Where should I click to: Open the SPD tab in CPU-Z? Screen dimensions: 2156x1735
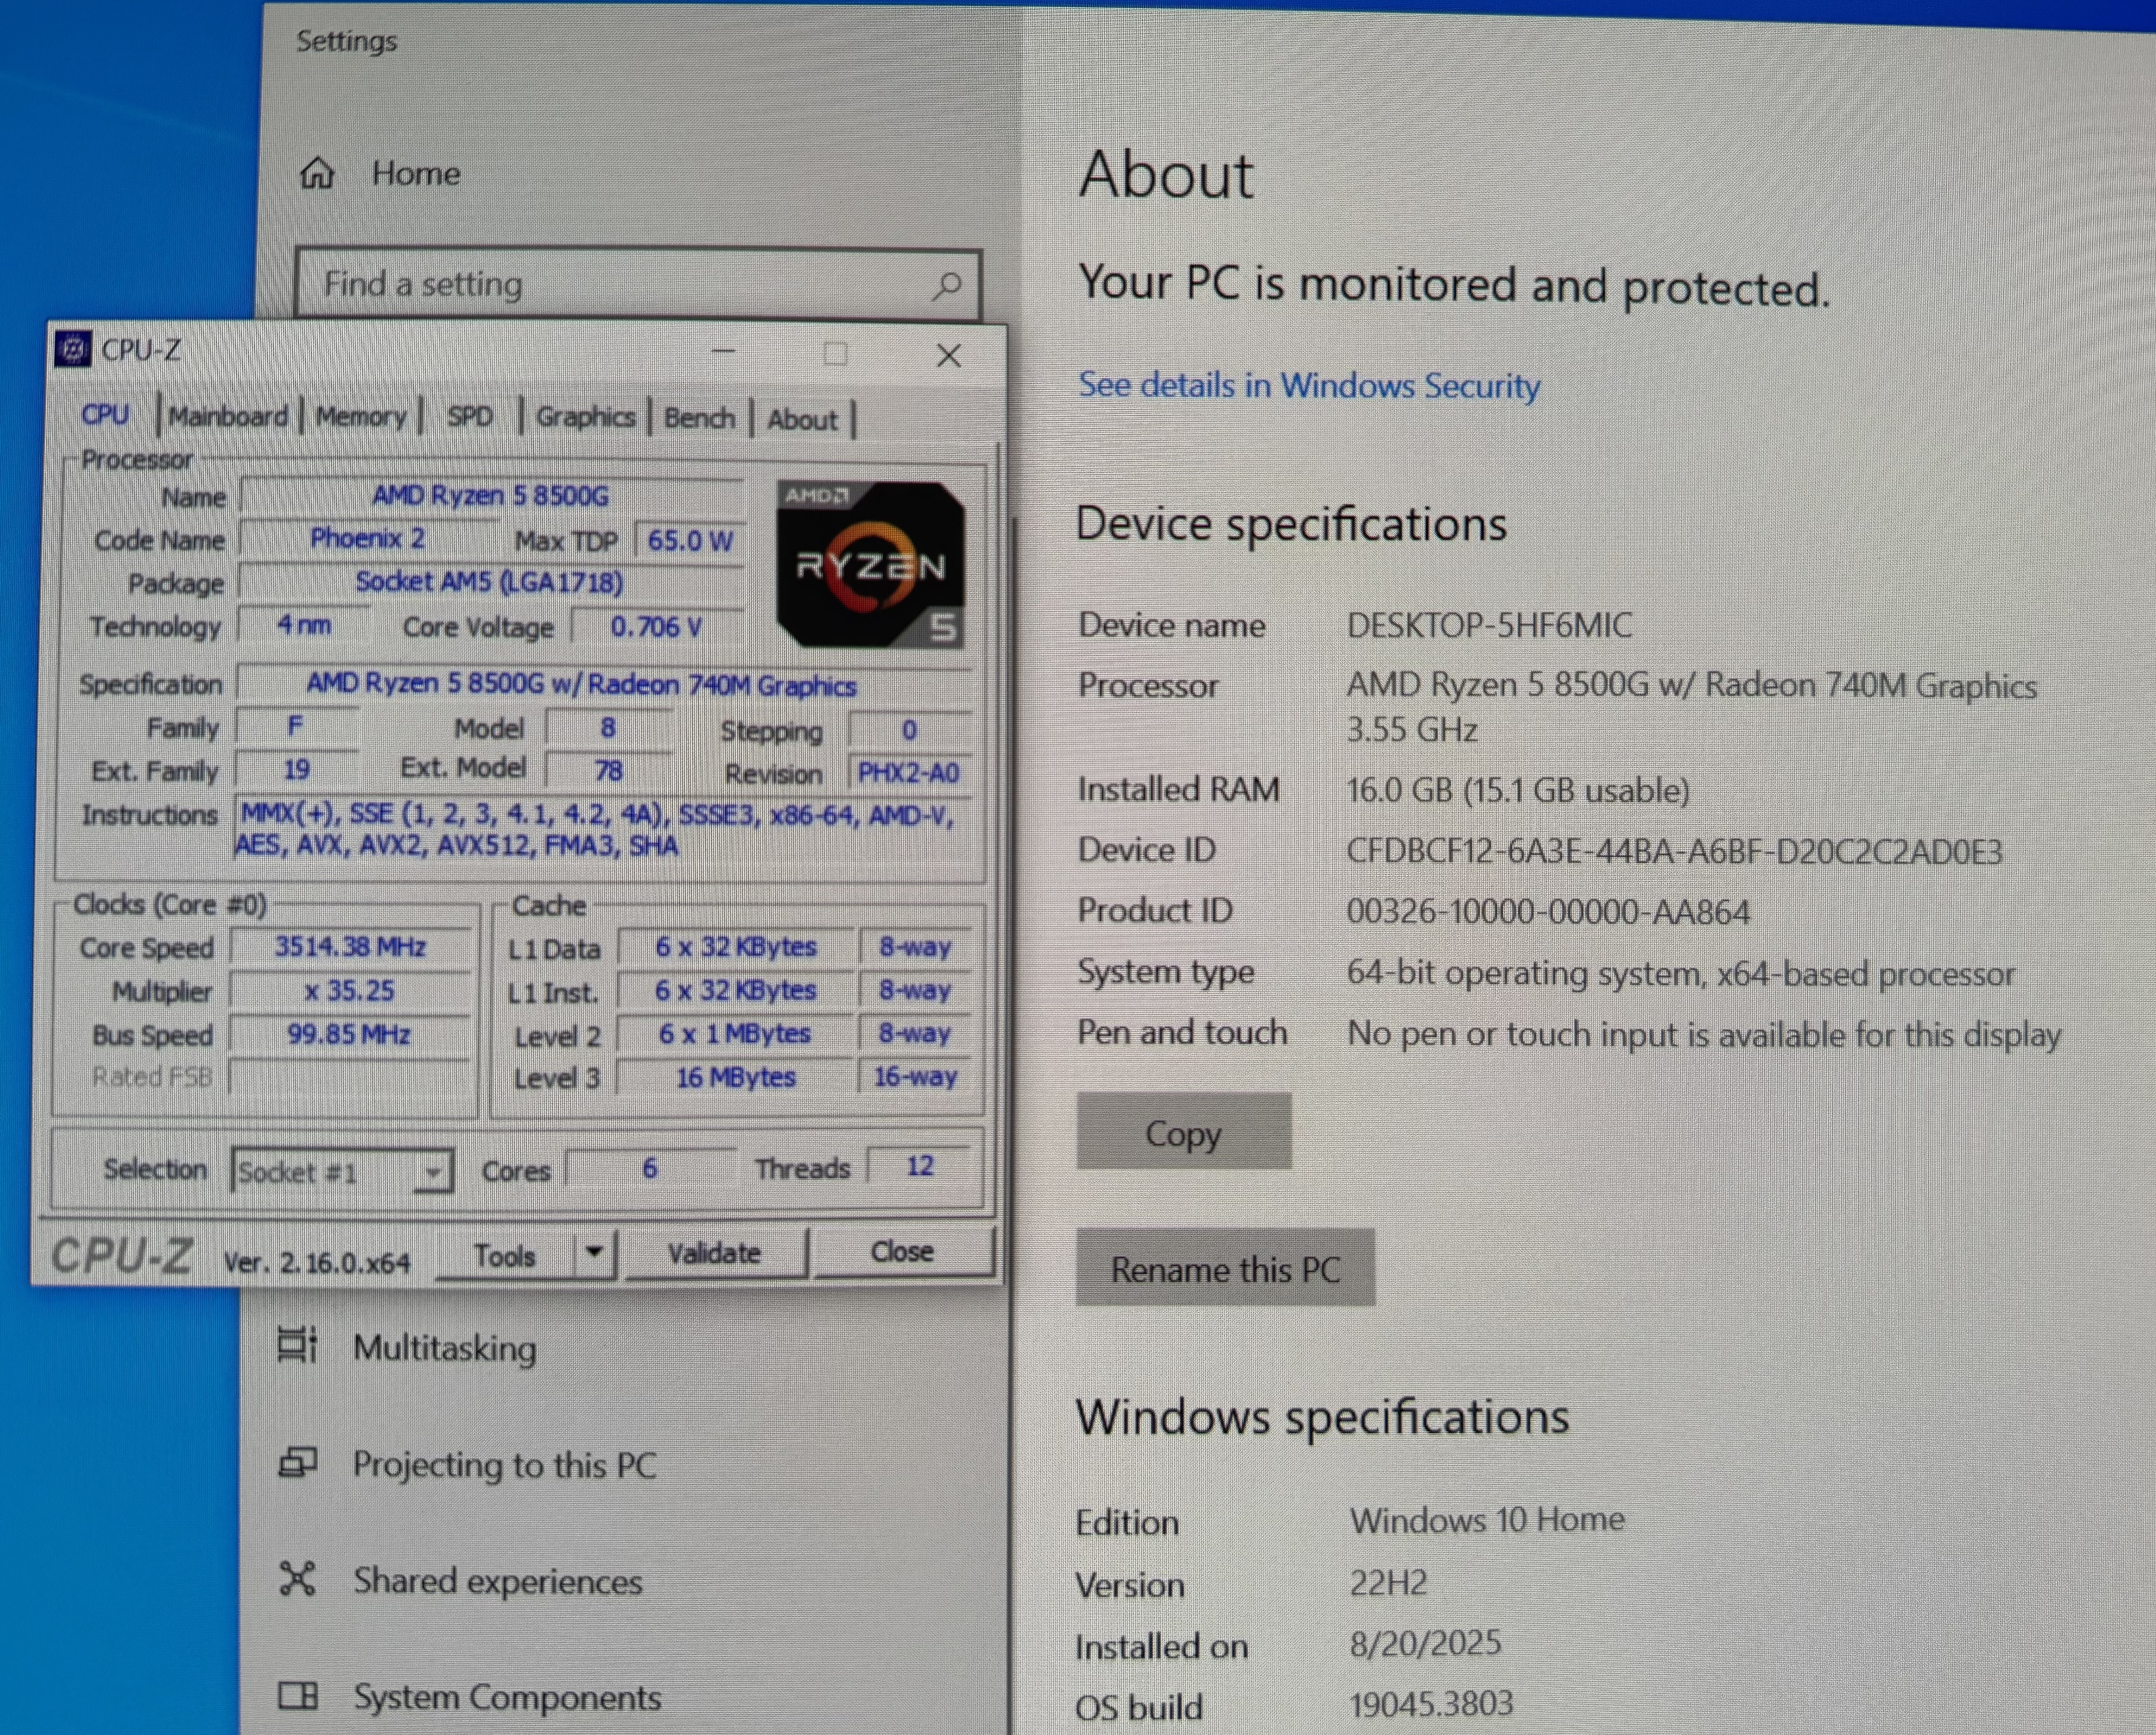pyautogui.click(x=470, y=416)
